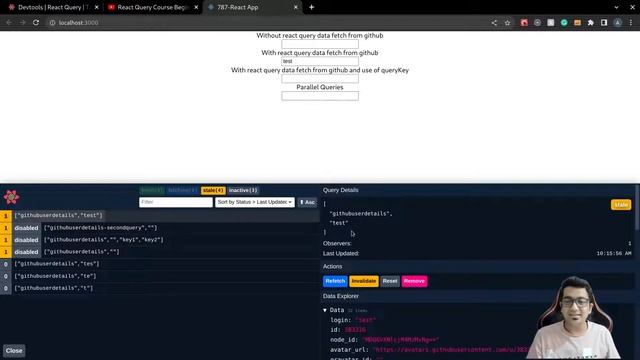Open Chrome three-dot menu
640x360 pixels.
[x=631, y=23]
